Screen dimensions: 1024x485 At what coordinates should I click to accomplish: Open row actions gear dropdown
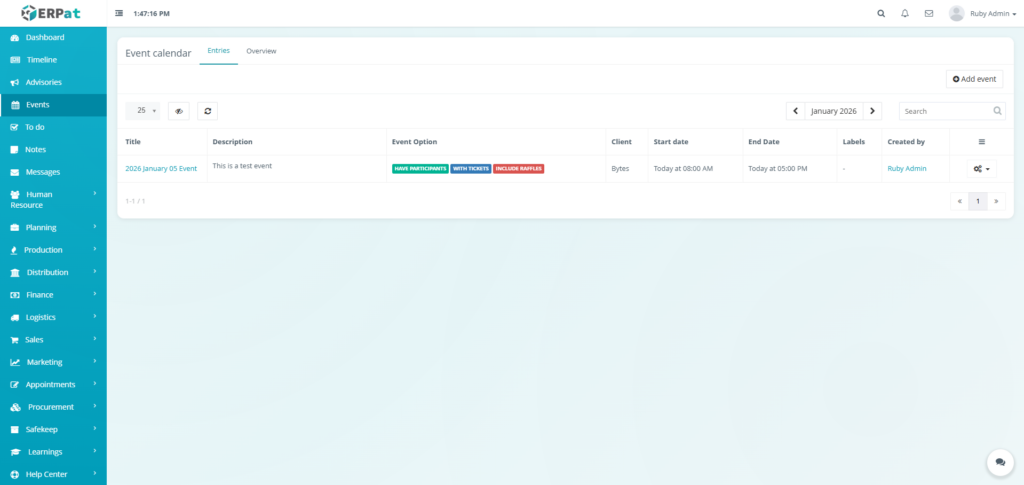[981, 169]
